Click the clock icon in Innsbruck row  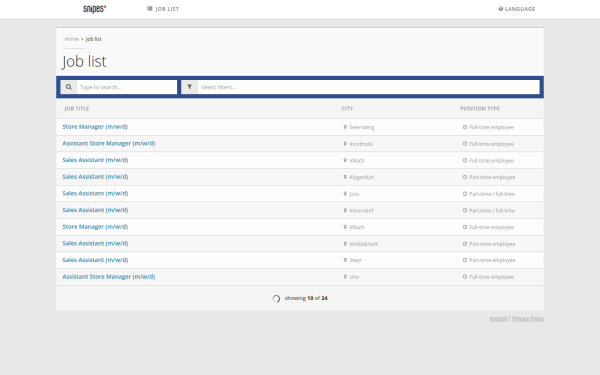(465, 144)
